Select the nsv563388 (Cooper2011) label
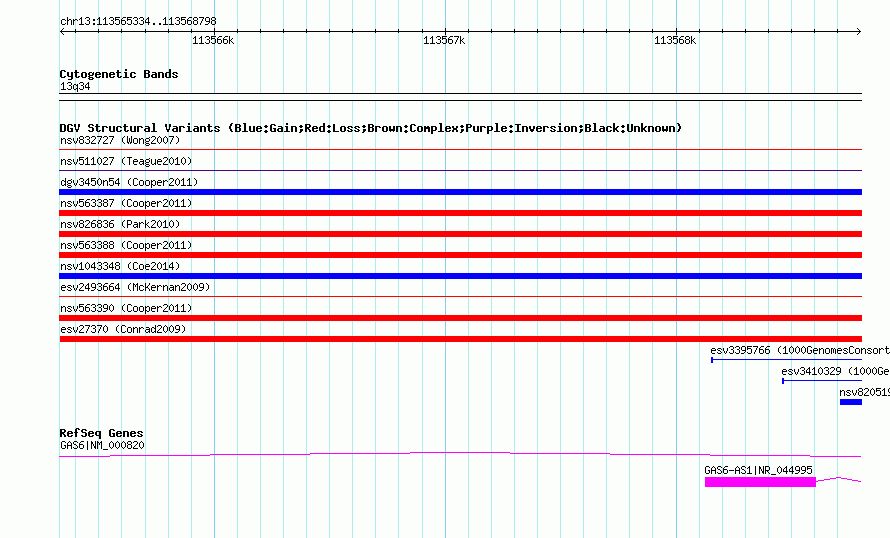Screen dimensions: 890x538 pos(126,245)
